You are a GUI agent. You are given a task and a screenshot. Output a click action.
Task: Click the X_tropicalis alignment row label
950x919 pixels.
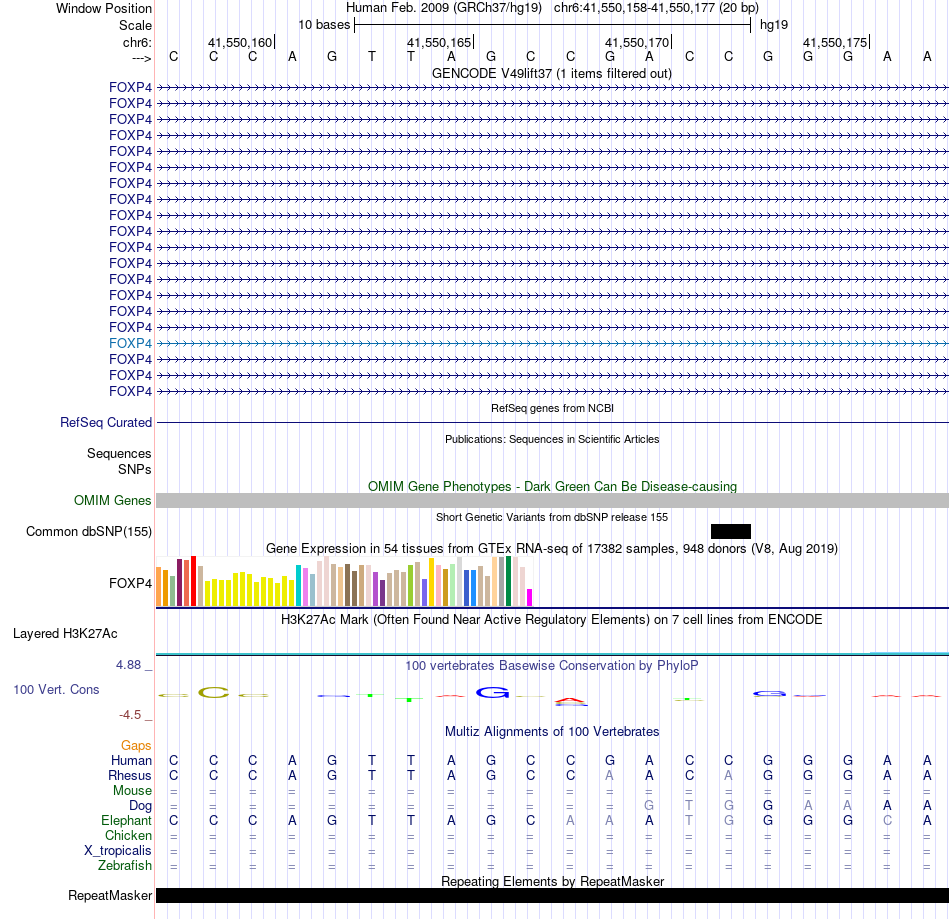[118, 851]
